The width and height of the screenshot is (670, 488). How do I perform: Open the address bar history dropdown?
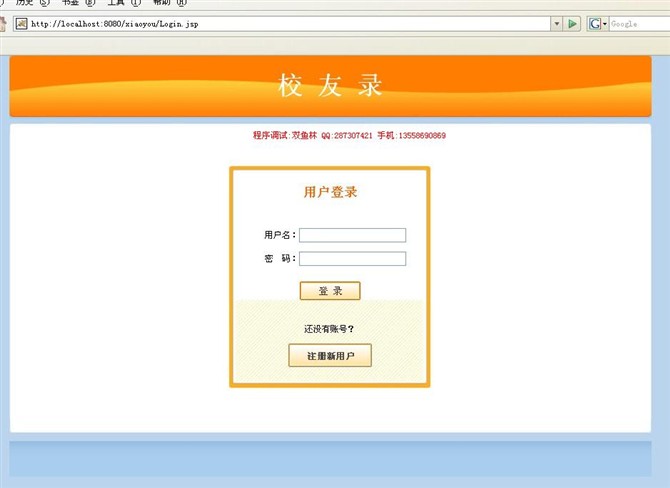point(556,23)
